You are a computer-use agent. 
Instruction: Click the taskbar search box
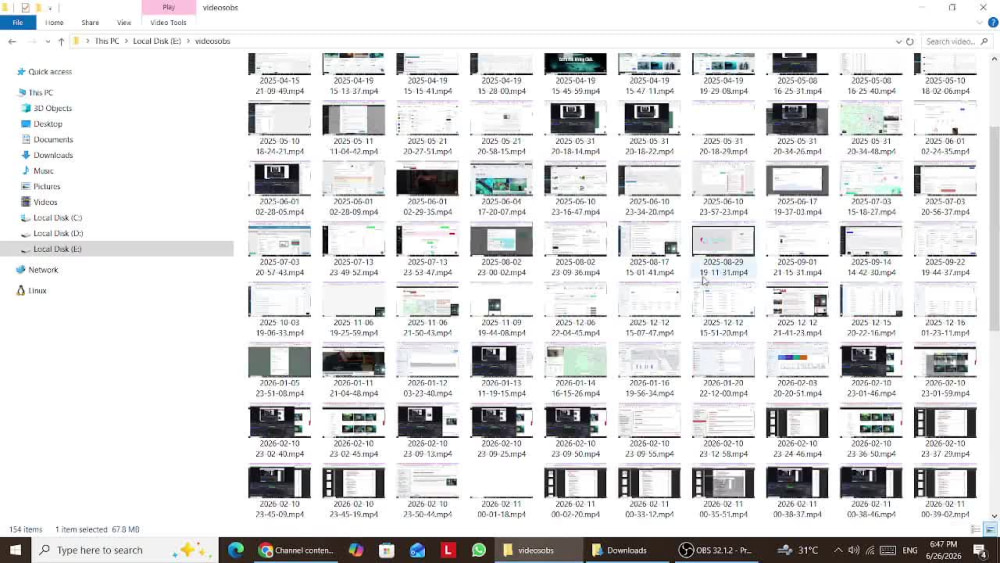click(x=124, y=550)
